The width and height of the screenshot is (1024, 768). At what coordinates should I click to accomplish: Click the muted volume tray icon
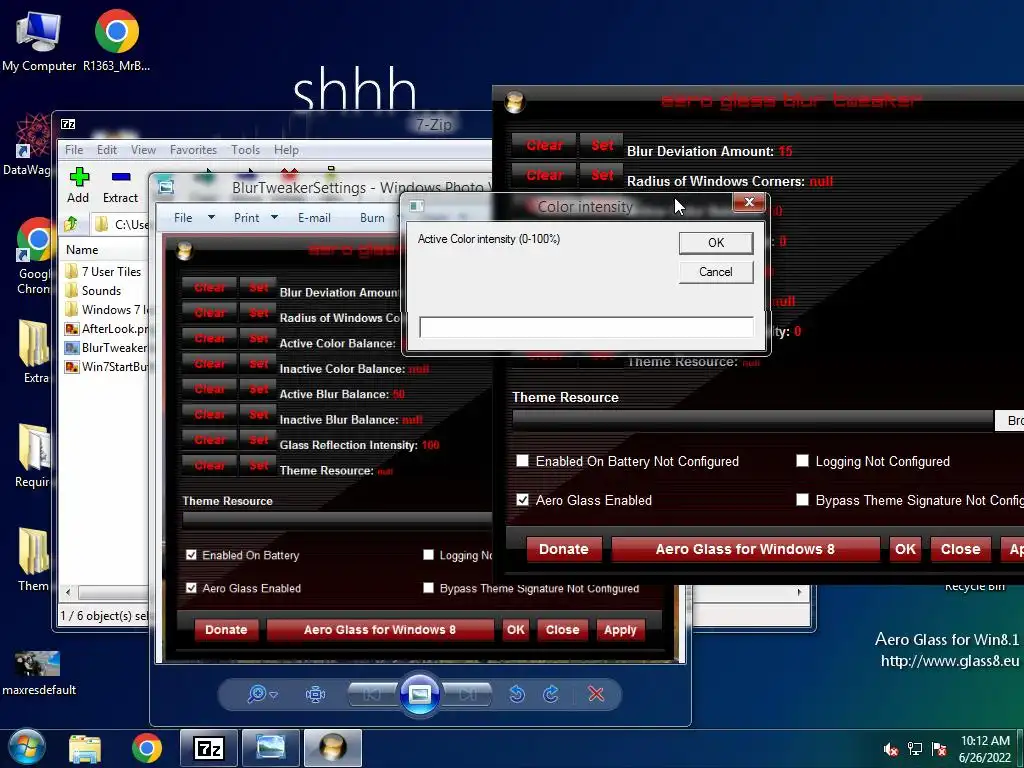click(890, 749)
